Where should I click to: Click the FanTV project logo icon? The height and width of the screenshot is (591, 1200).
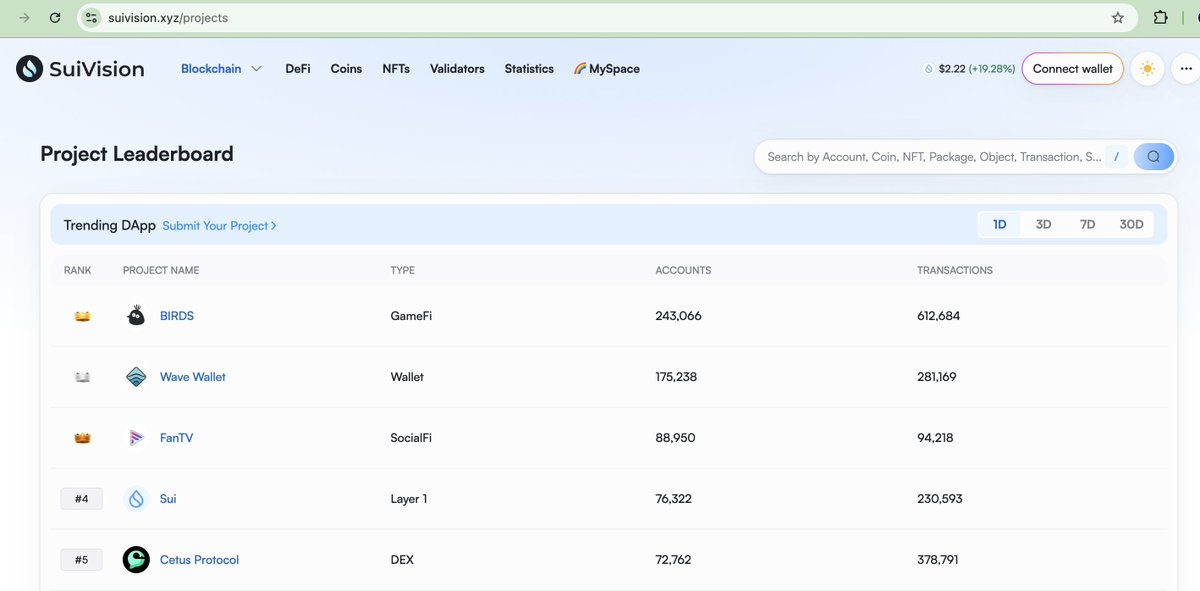click(x=136, y=437)
